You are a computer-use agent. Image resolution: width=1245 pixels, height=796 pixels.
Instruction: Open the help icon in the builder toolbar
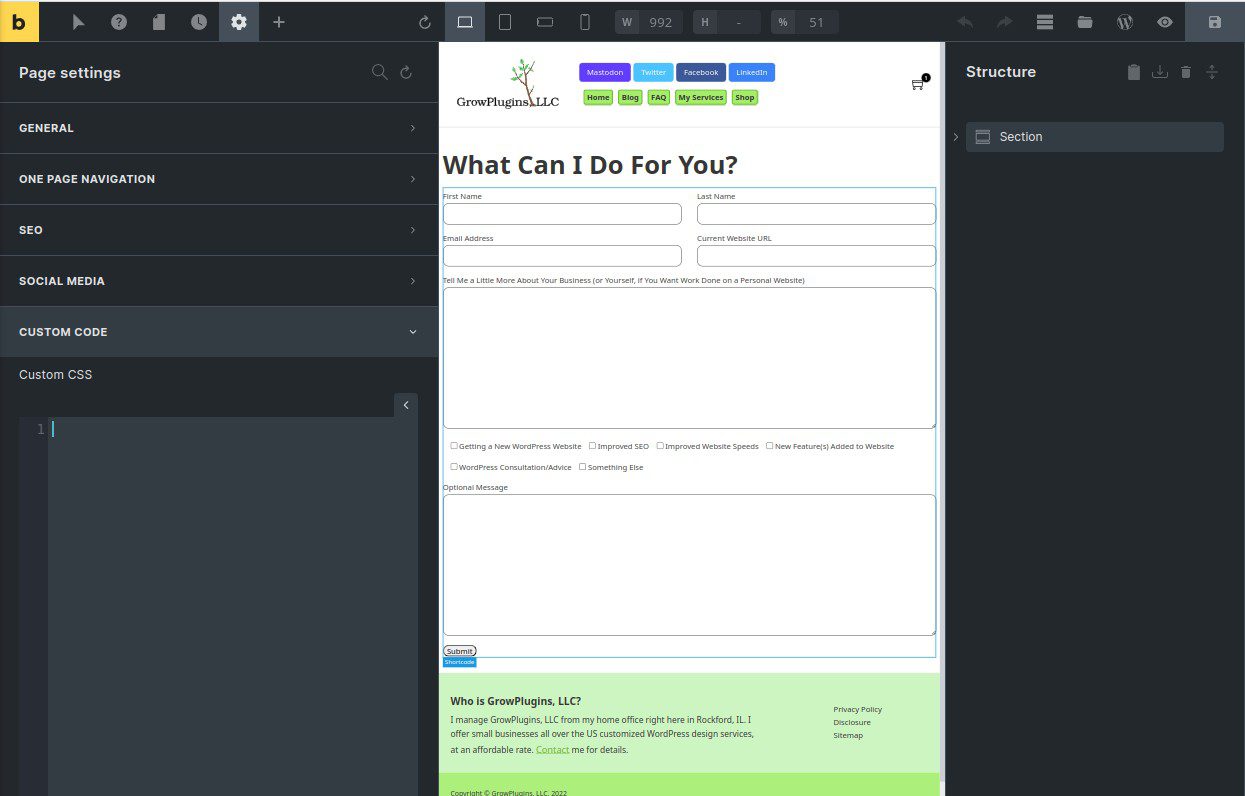tap(118, 21)
